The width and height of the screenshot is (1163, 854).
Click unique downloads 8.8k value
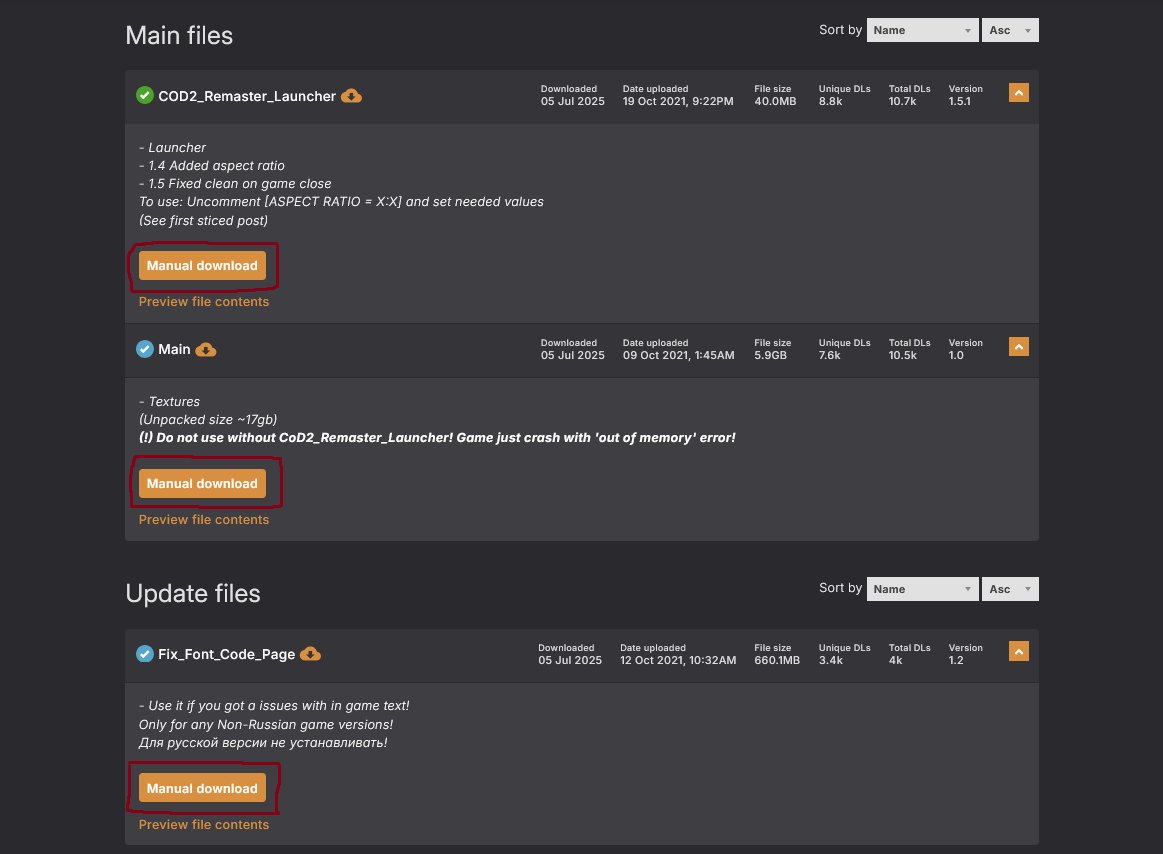tap(831, 102)
